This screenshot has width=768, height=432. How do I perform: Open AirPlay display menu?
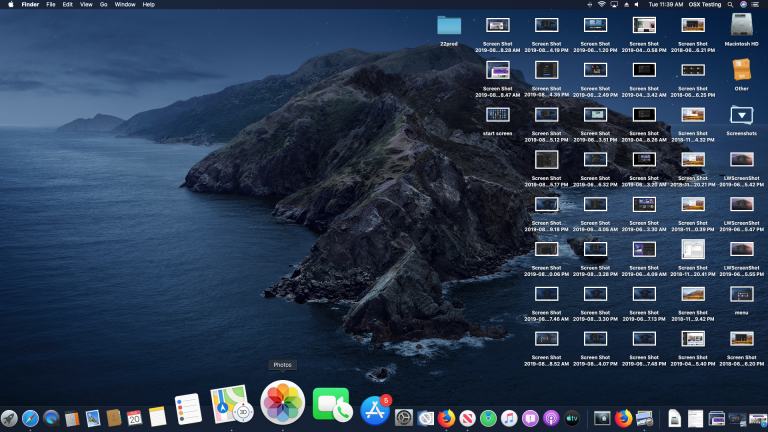pyautogui.click(x=614, y=4)
